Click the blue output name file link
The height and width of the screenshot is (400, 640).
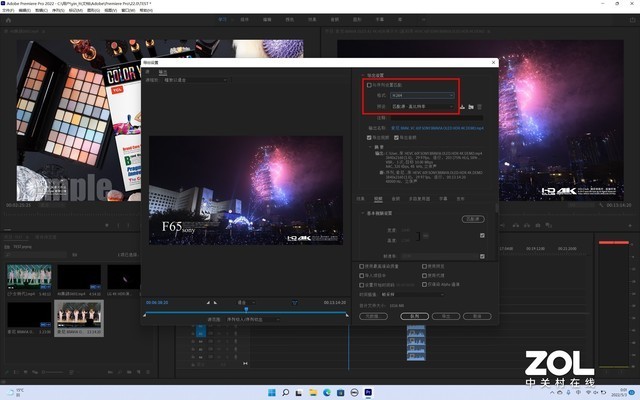[x=437, y=128]
